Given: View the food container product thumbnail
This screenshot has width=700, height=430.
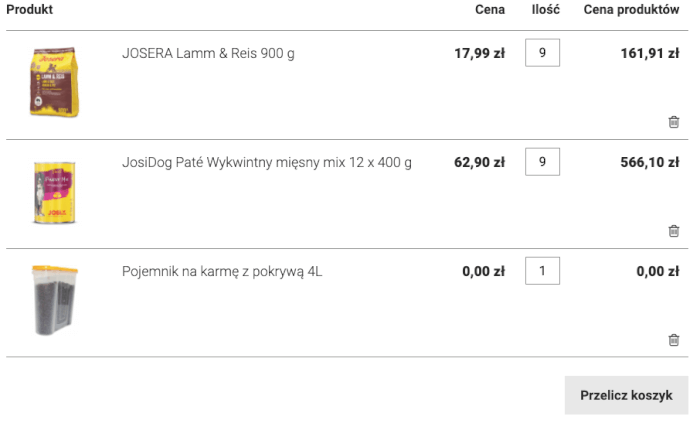Looking at the screenshot, I should [54, 300].
